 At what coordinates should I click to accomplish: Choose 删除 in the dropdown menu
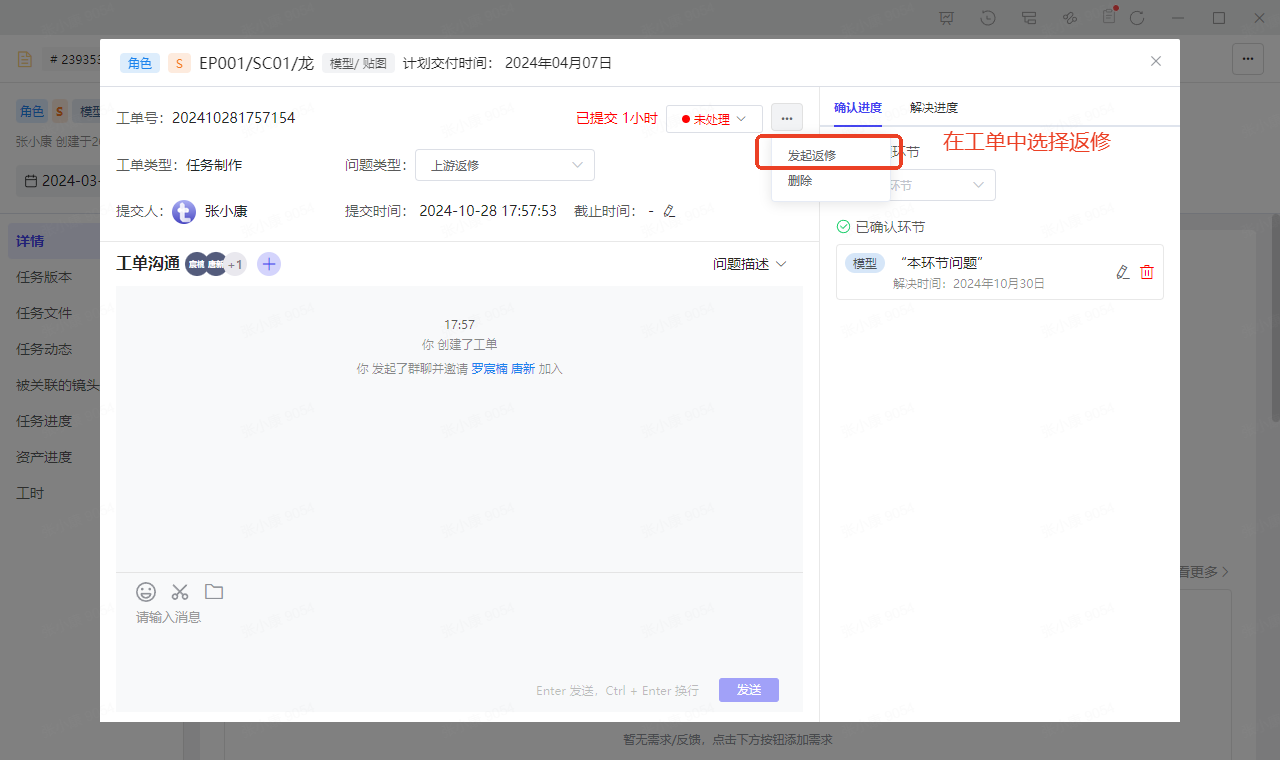pyautogui.click(x=800, y=181)
